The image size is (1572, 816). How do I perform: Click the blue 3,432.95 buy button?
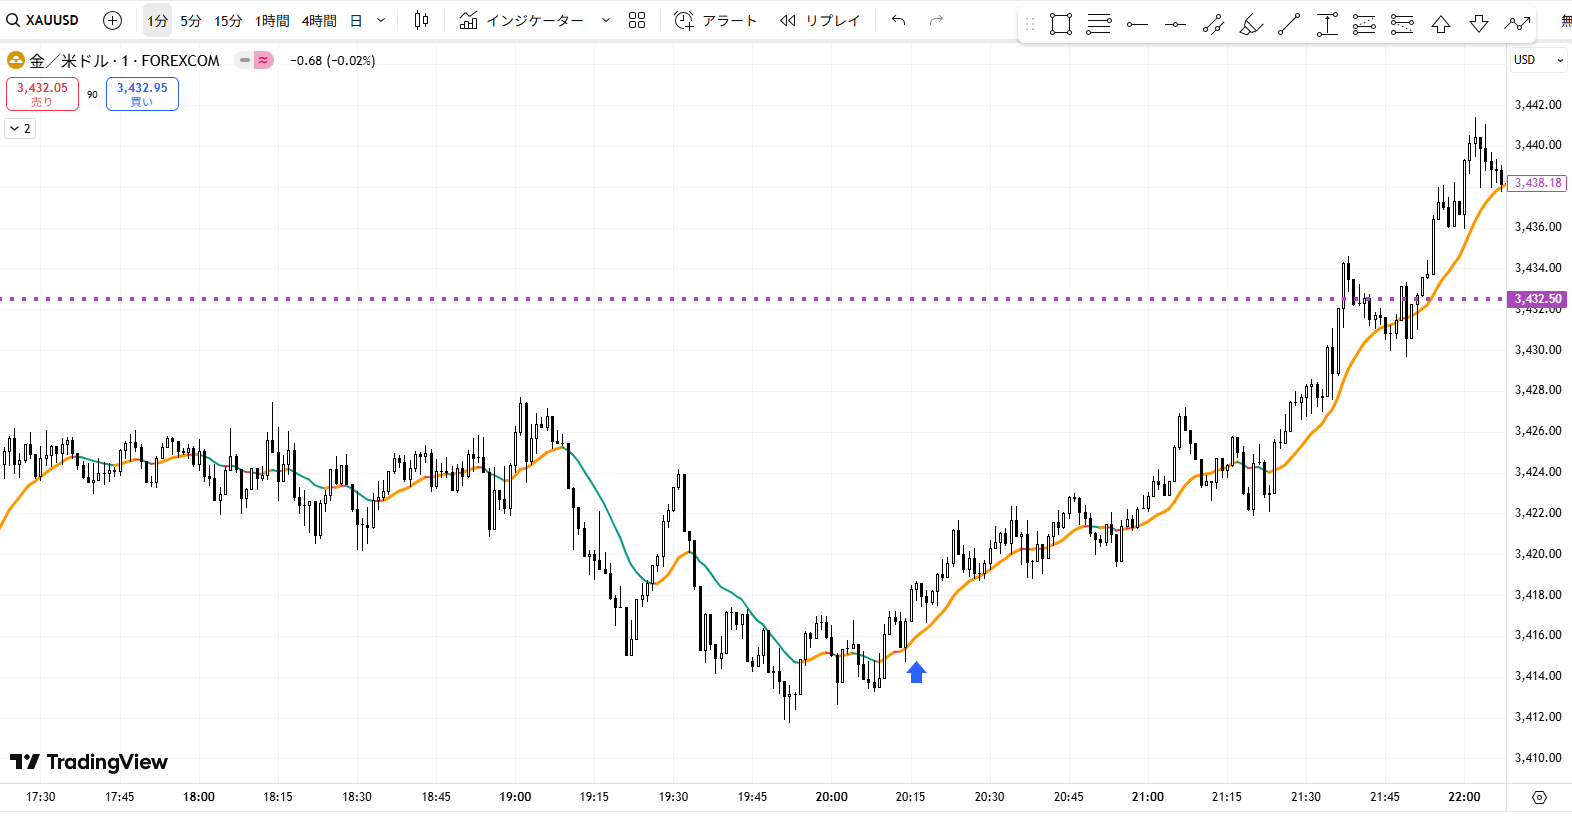[142, 94]
